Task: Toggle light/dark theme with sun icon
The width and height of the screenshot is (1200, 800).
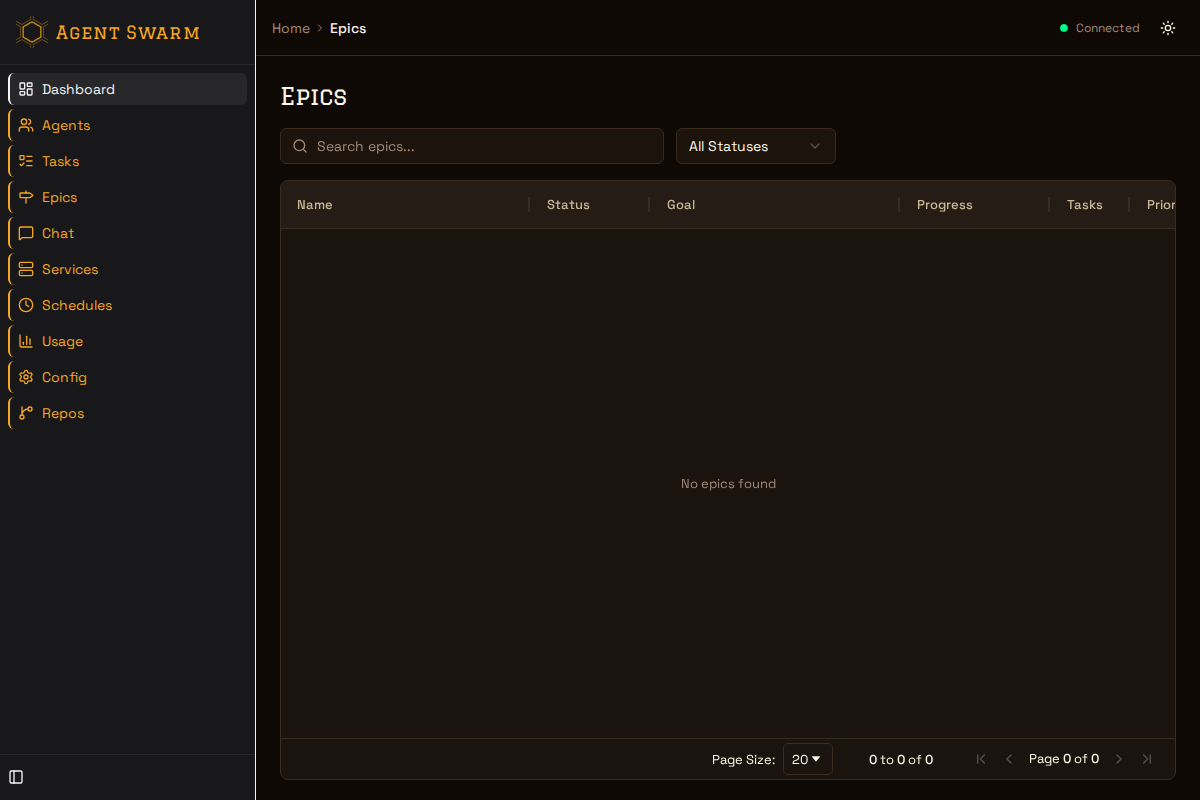Action: pyautogui.click(x=1168, y=28)
